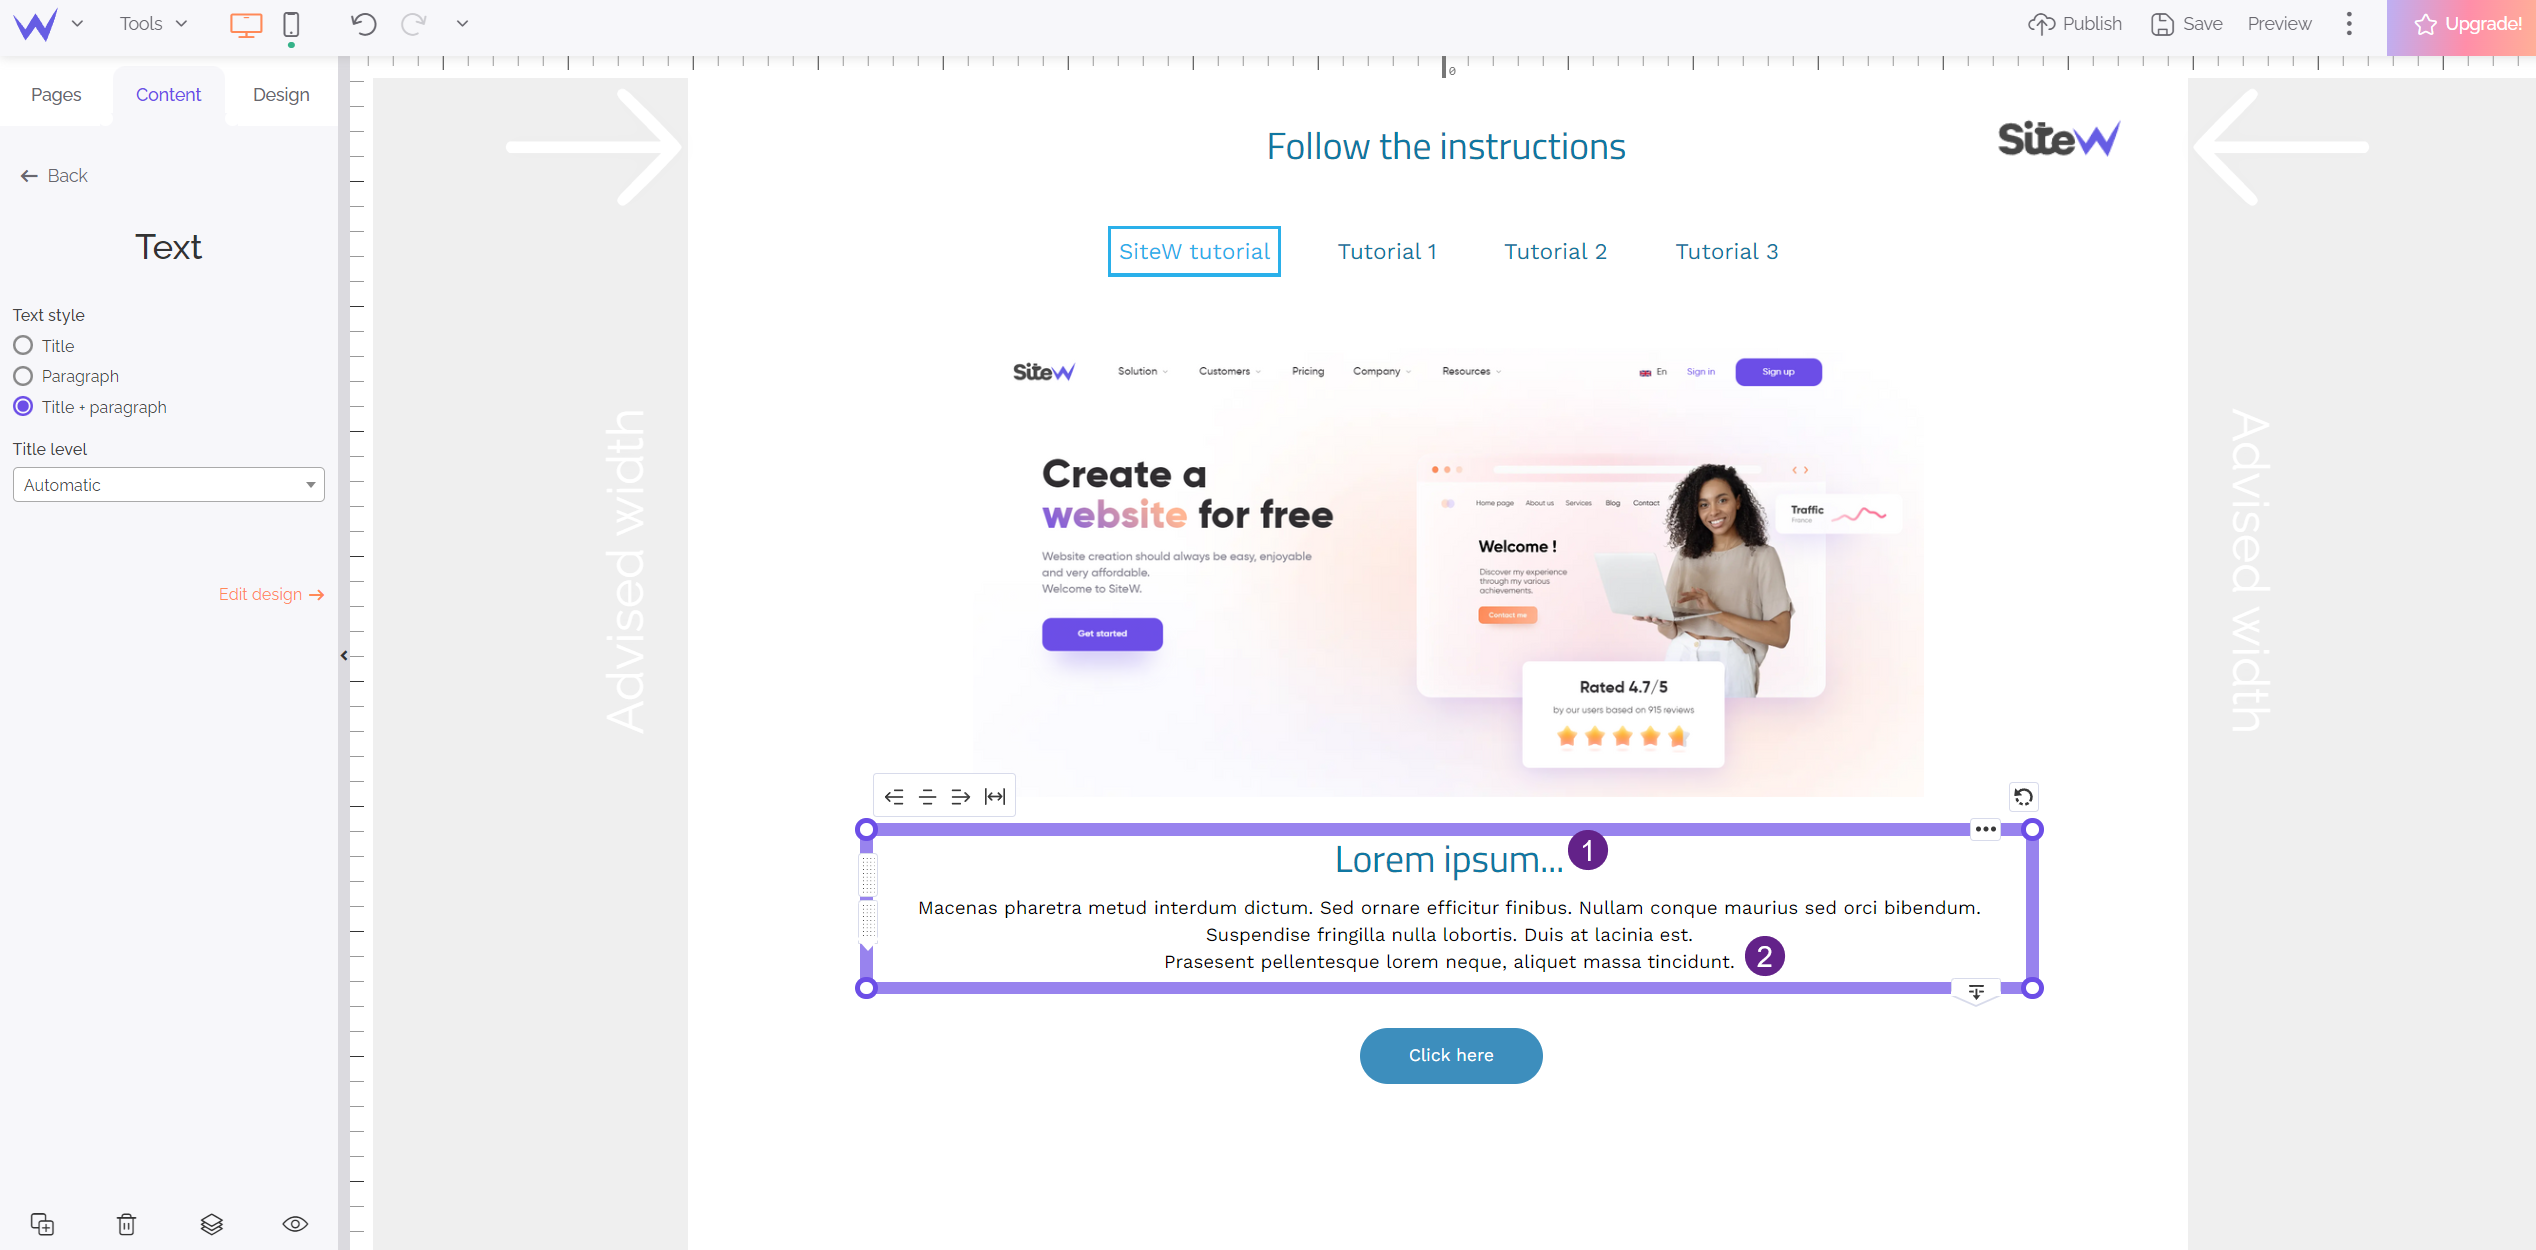Click the visibility eye icon
This screenshot has height=1250, width=2536.
pyautogui.click(x=294, y=1223)
